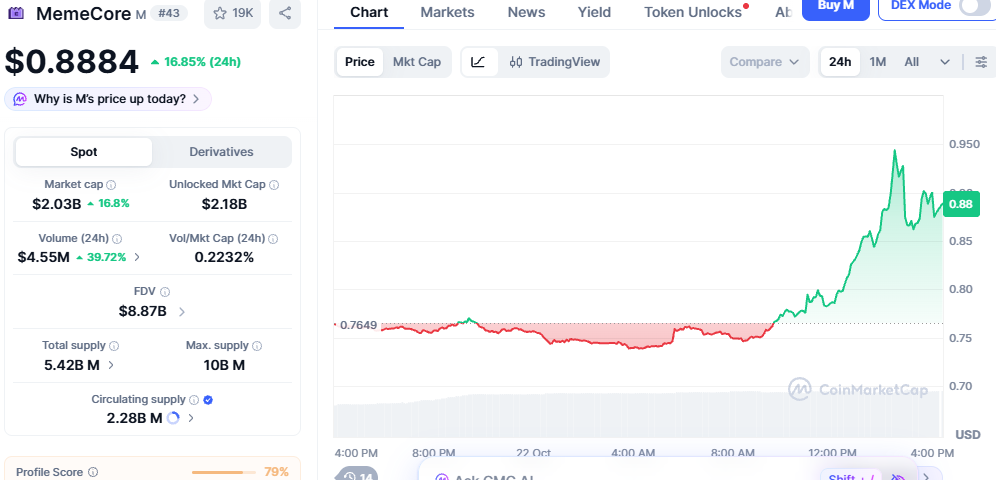This screenshot has width=996, height=480.
Task: Click Volume (24h) info icon
Action: tap(117, 239)
